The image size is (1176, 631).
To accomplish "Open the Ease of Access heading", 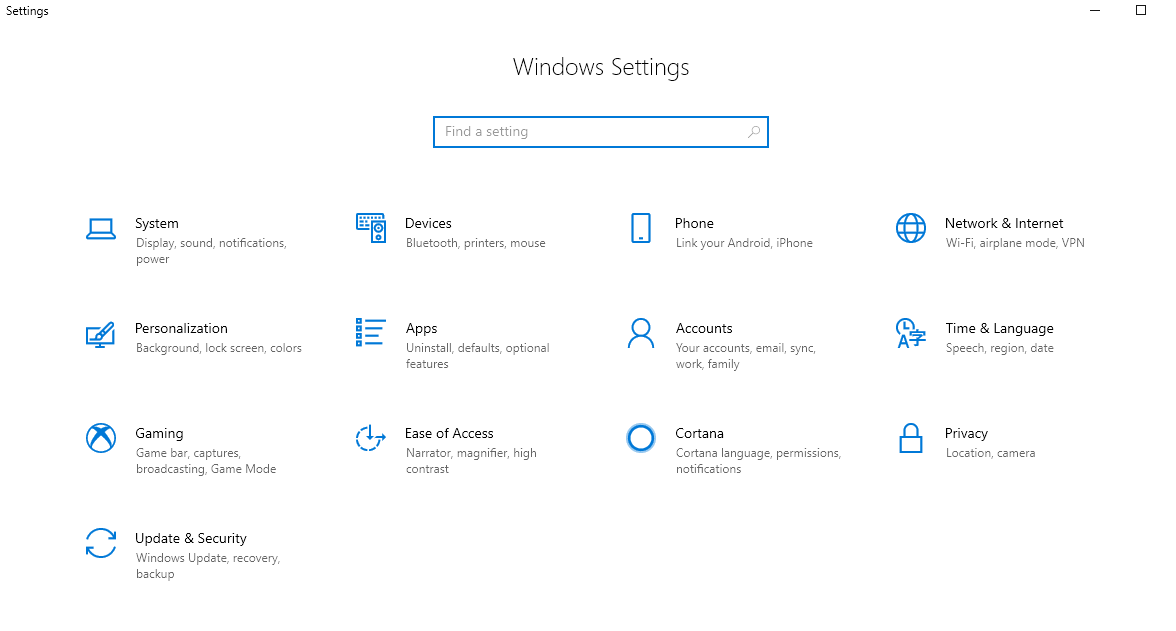I will pos(448,434).
